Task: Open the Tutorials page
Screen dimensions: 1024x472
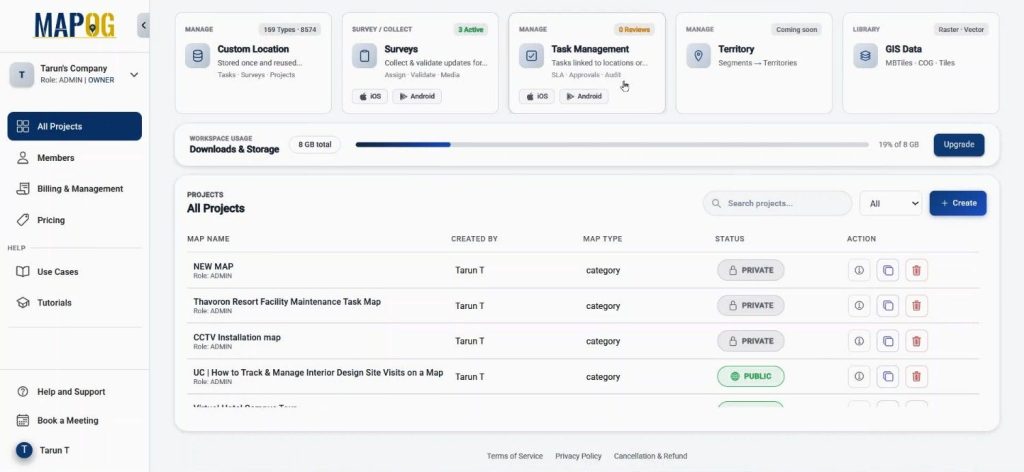Action: click(74, 302)
